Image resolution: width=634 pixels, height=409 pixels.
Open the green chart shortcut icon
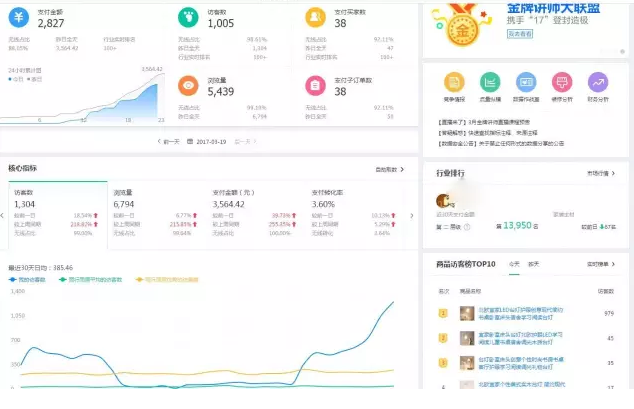(489, 82)
